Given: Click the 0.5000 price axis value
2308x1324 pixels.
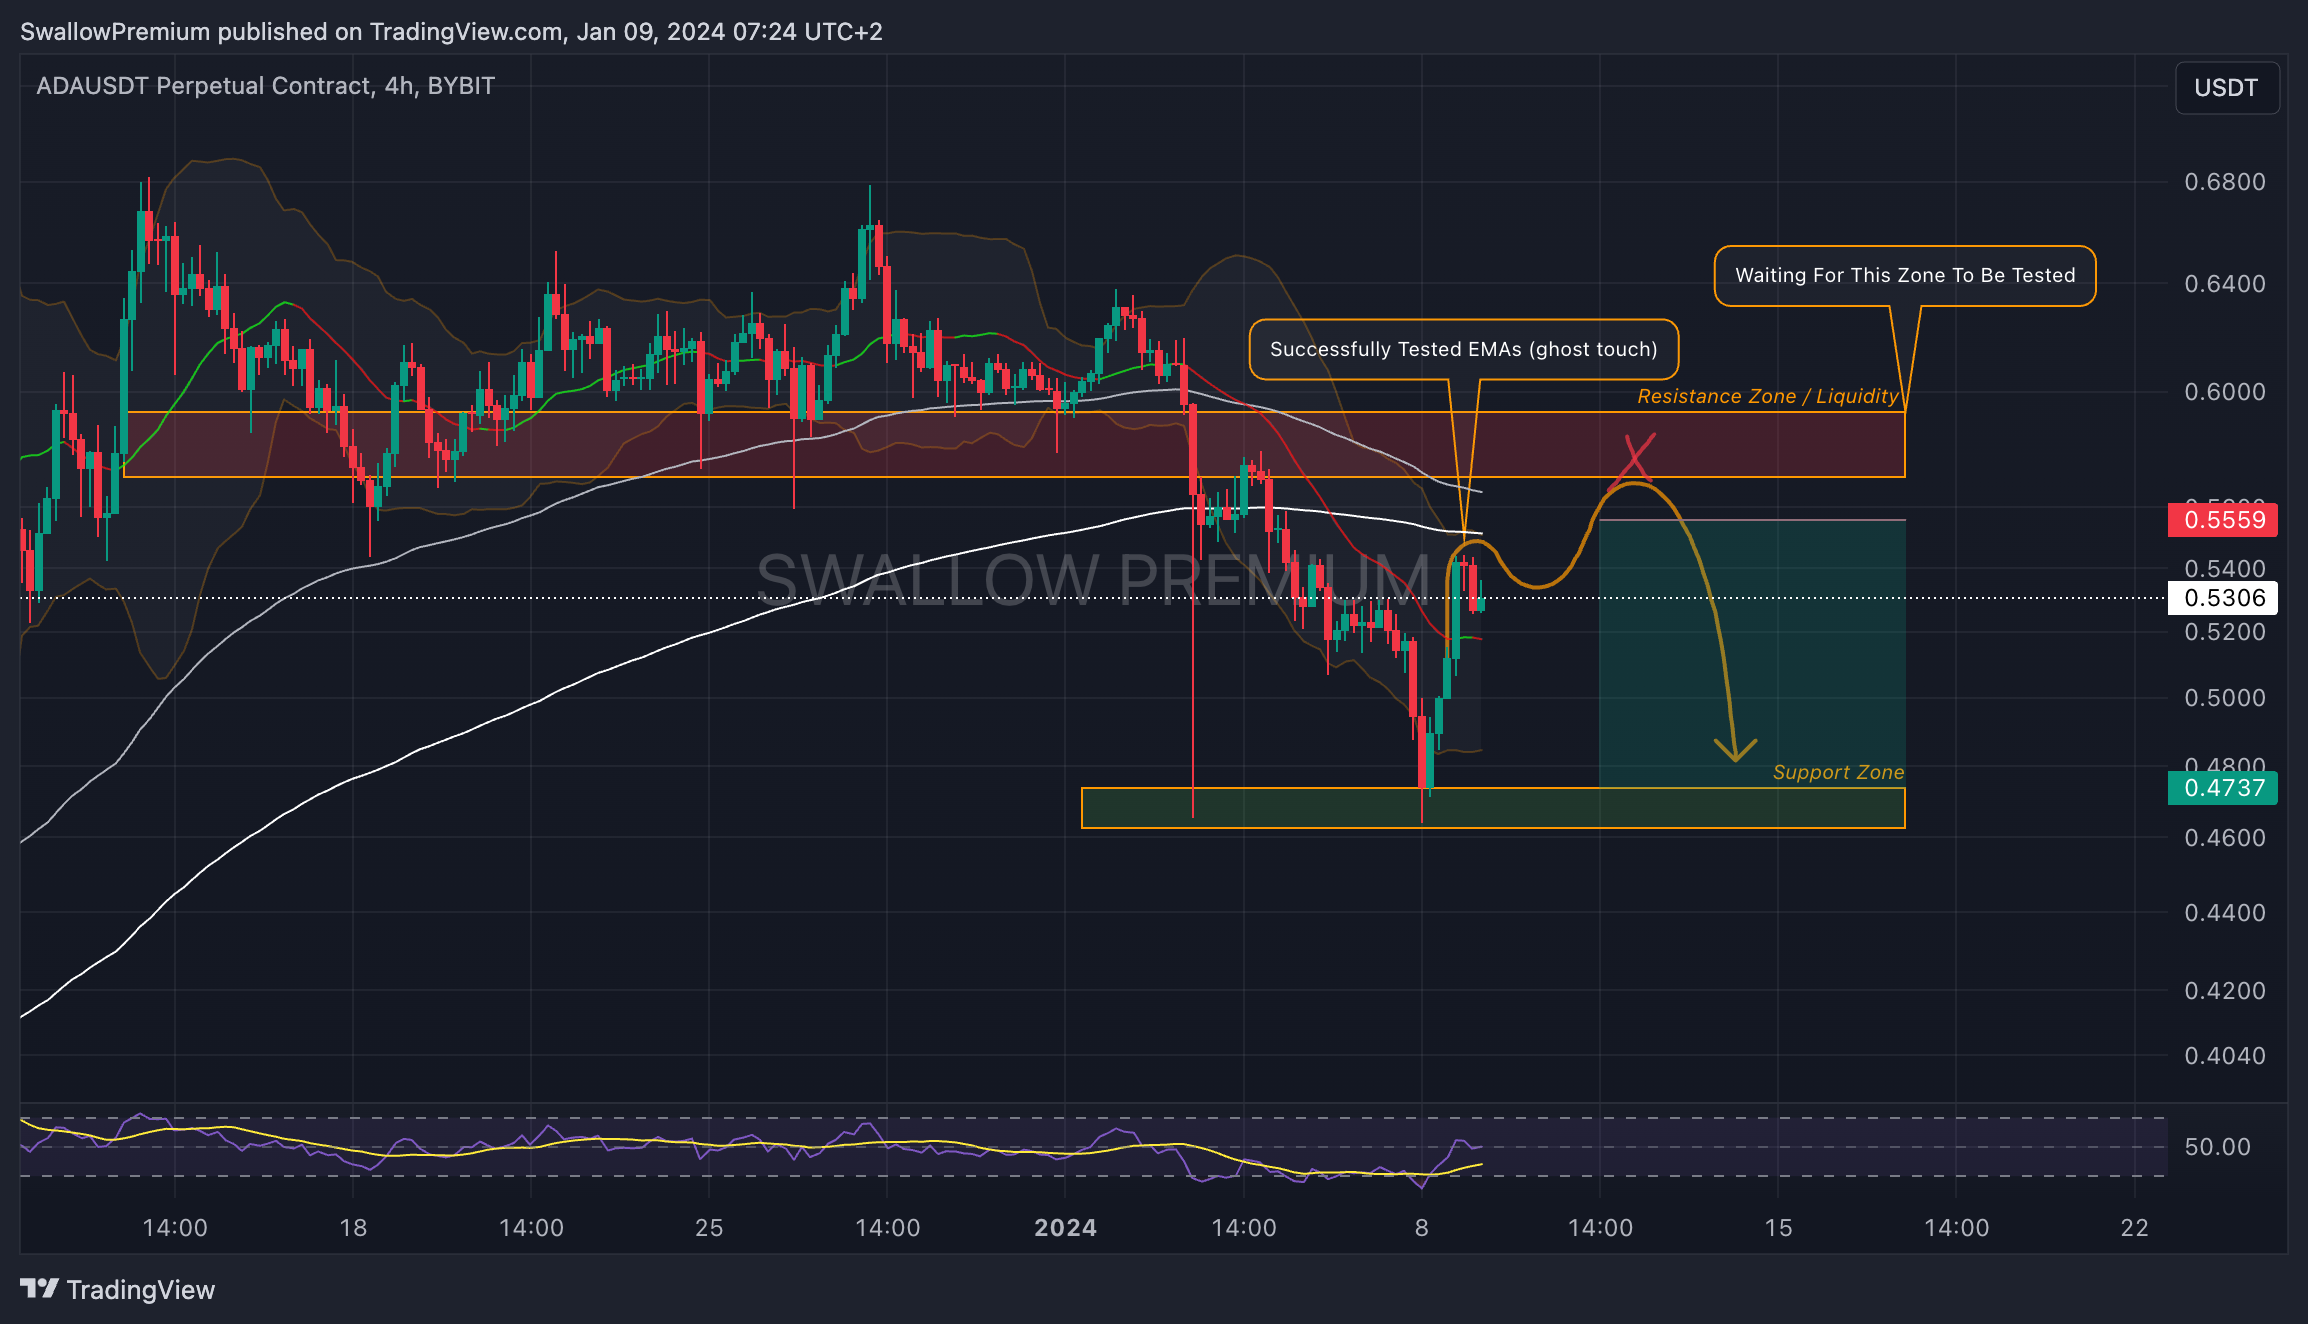Looking at the screenshot, I should click(x=2225, y=698).
